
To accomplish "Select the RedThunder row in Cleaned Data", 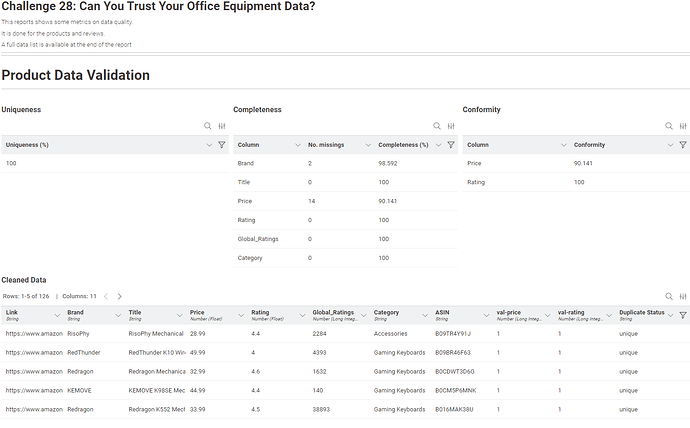I will [x=84, y=352].
